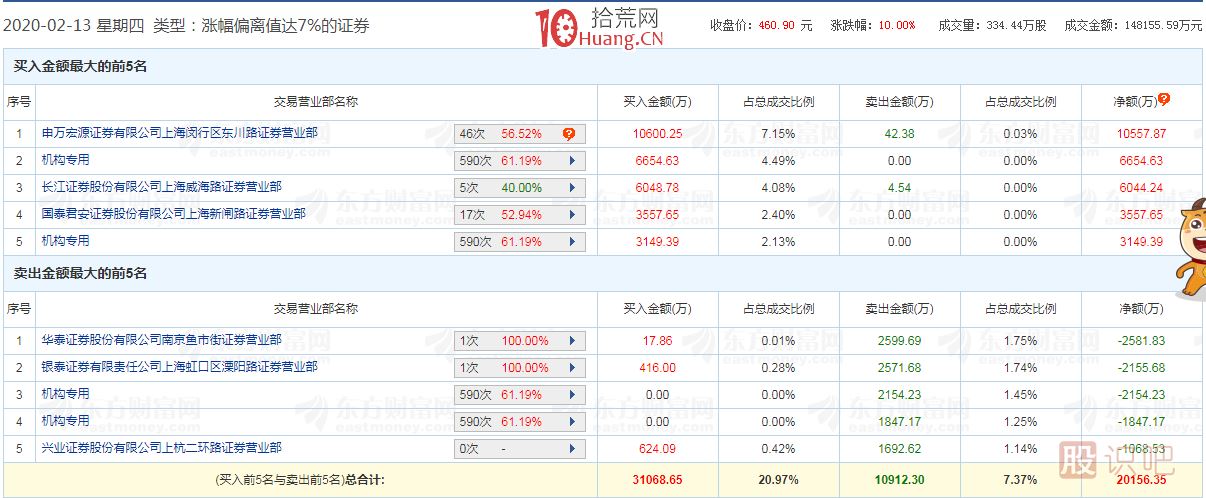Click the help icon next to 净额(万) header
This screenshot has width=1206, height=498.
coord(1164,99)
